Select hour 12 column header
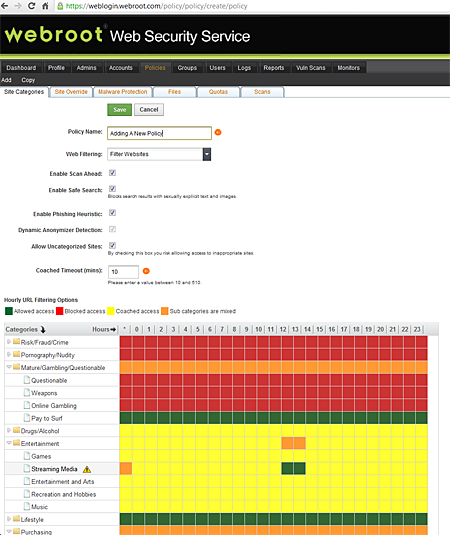Image resolution: width=450 pixels, height=535 pixels. pos(283,329)
